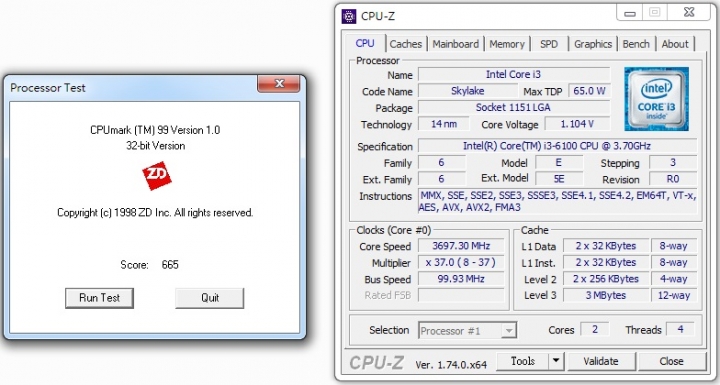Screen dimensions: 720x385
Task: Click the Code Name field showing Skylake
Action: point(468,91)
